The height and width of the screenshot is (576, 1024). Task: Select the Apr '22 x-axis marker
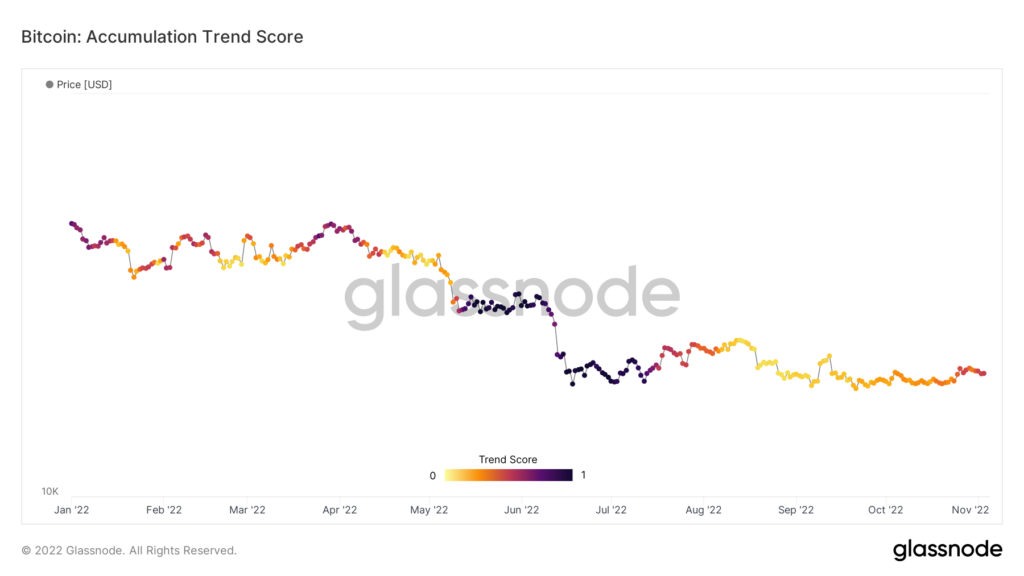340,510
